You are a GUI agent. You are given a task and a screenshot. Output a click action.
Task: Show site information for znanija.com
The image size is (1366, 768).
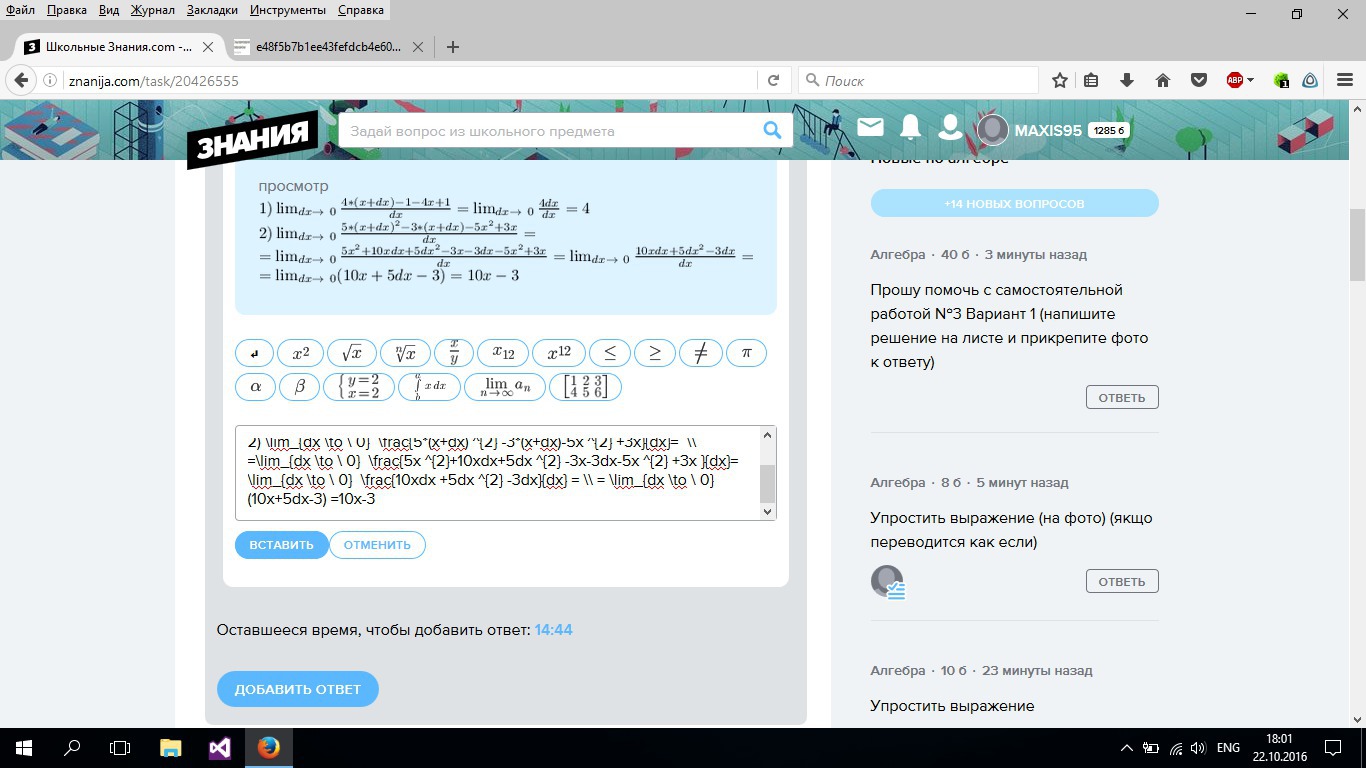coord(50,80)
